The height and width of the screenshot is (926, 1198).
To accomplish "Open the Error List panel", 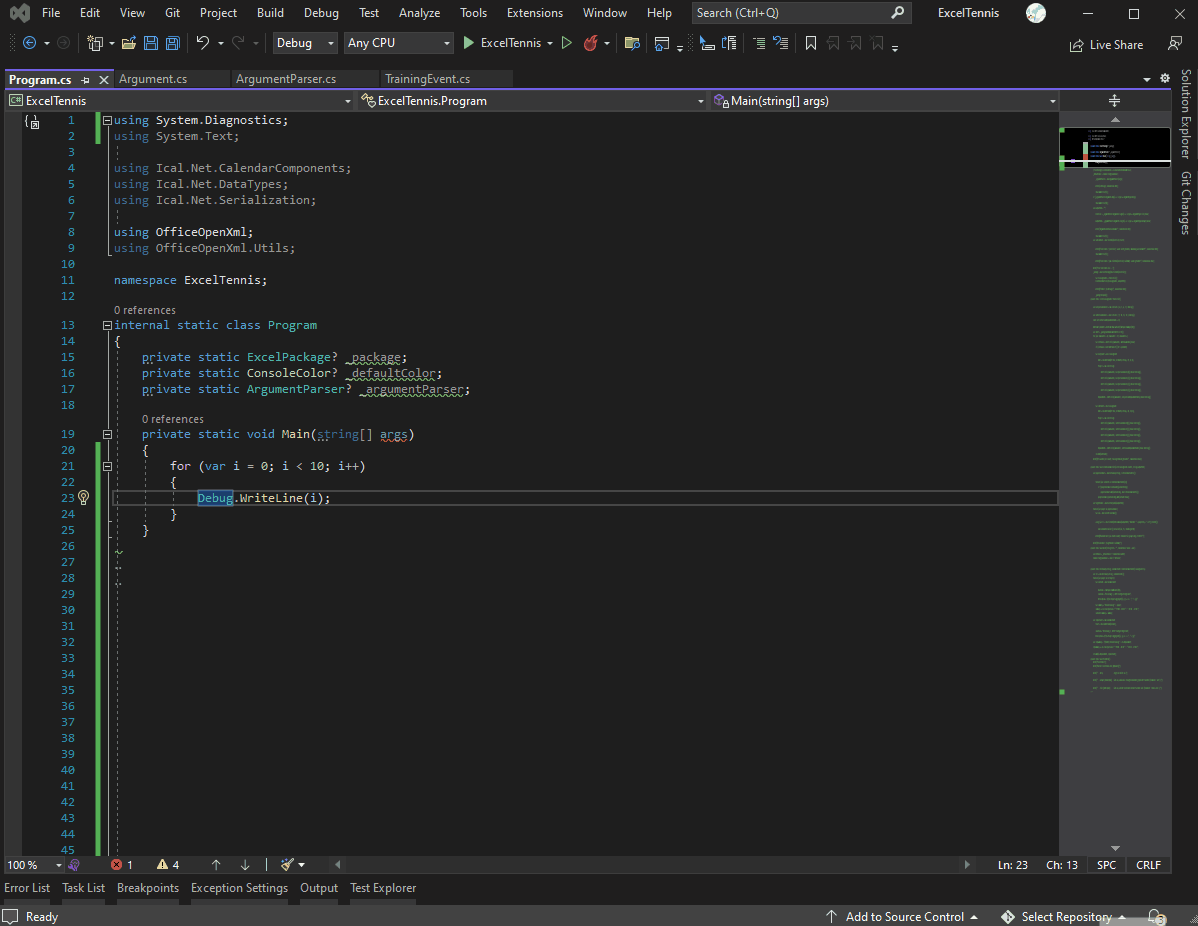I will 27,888.
